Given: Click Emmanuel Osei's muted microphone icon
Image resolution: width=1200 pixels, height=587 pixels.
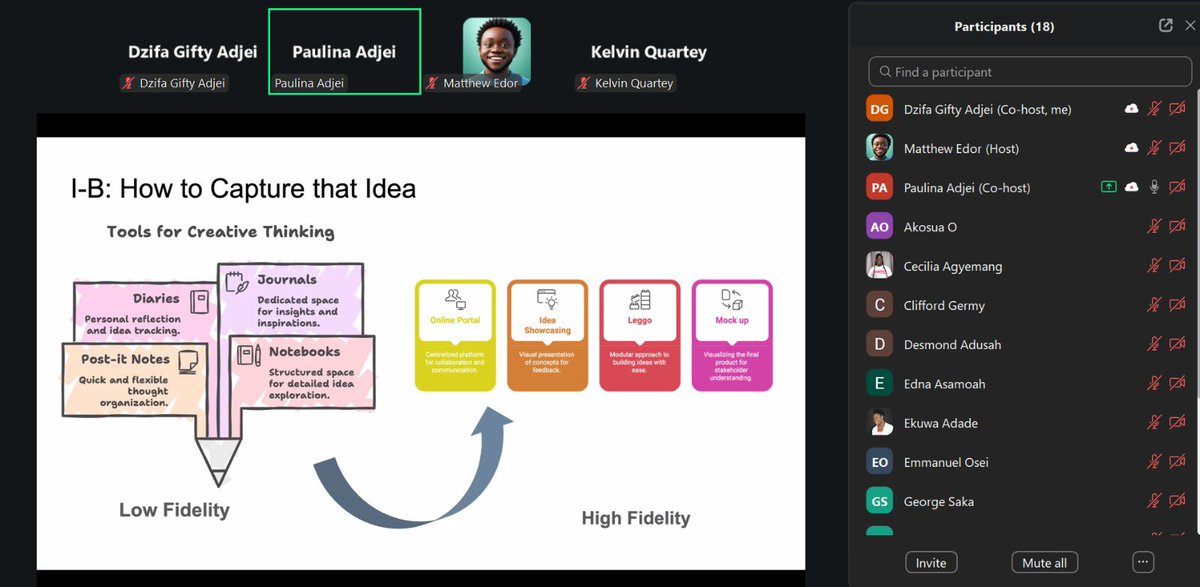Looking at the screenshot, I should (x=1154, y=462).
